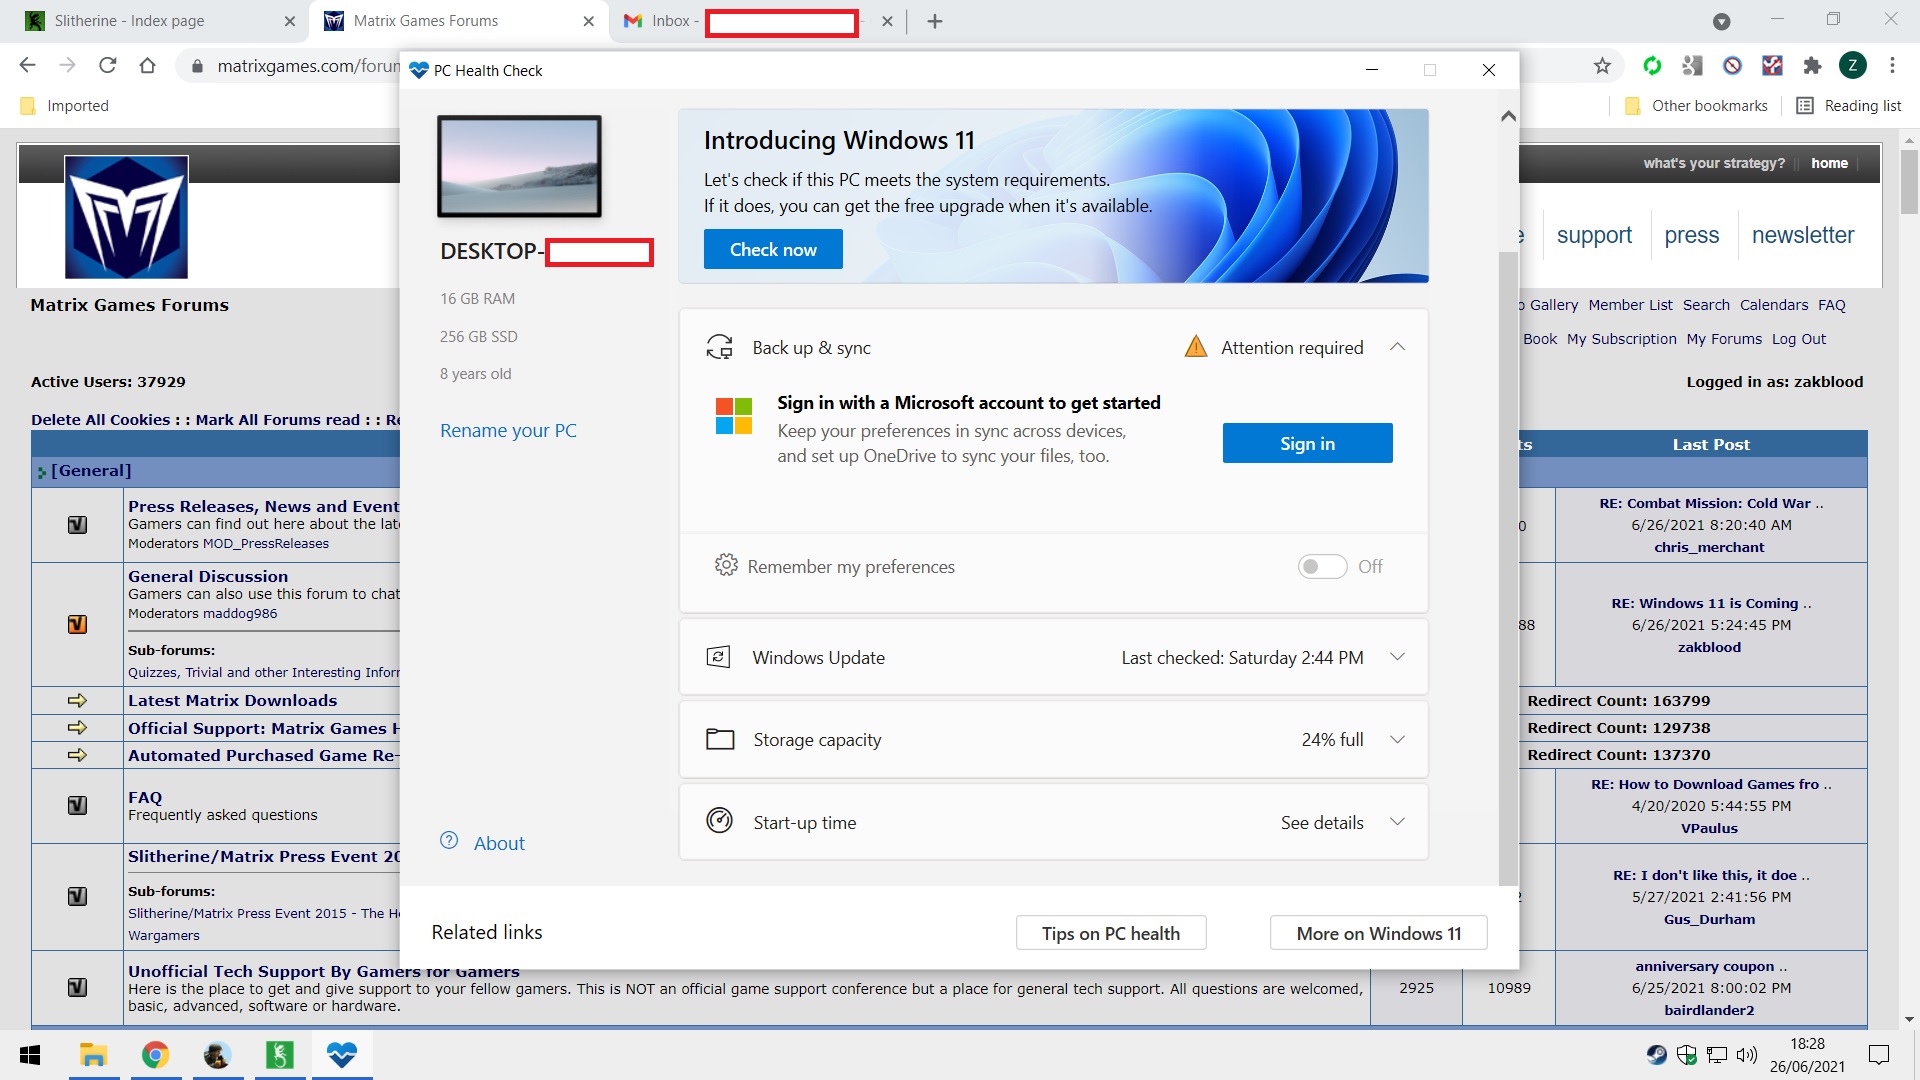1920x1080 pixels.
Task: Click the Sign in button
Action: tap(1307, 443)
